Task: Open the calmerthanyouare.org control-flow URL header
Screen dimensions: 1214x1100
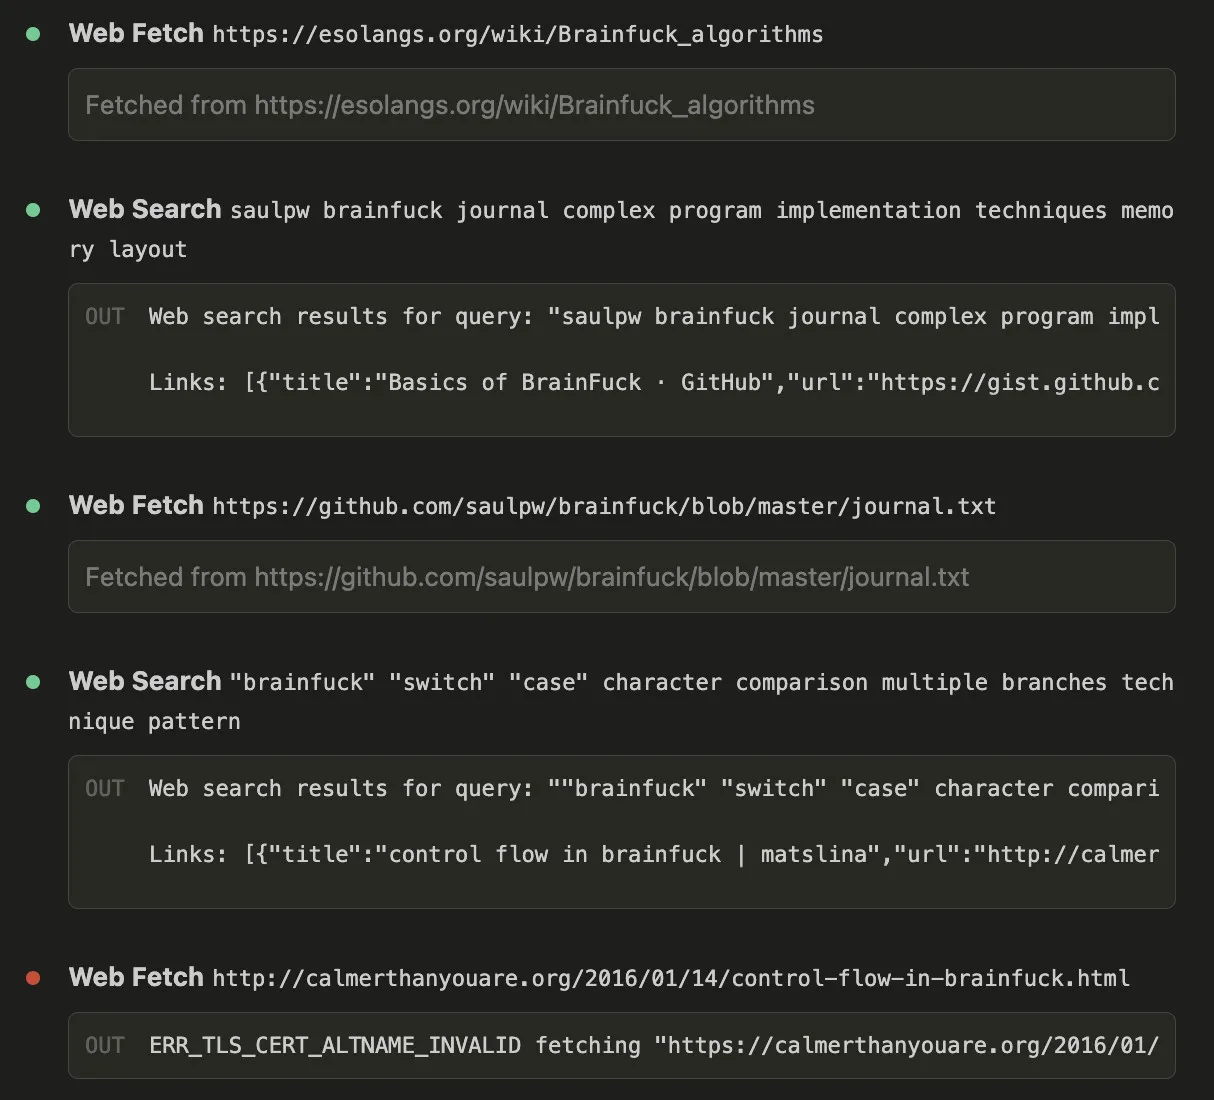Action: tap(671, 979)
